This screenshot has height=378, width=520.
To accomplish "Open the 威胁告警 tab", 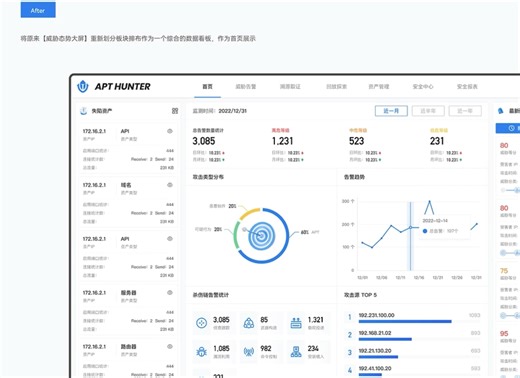I will 246,87.
